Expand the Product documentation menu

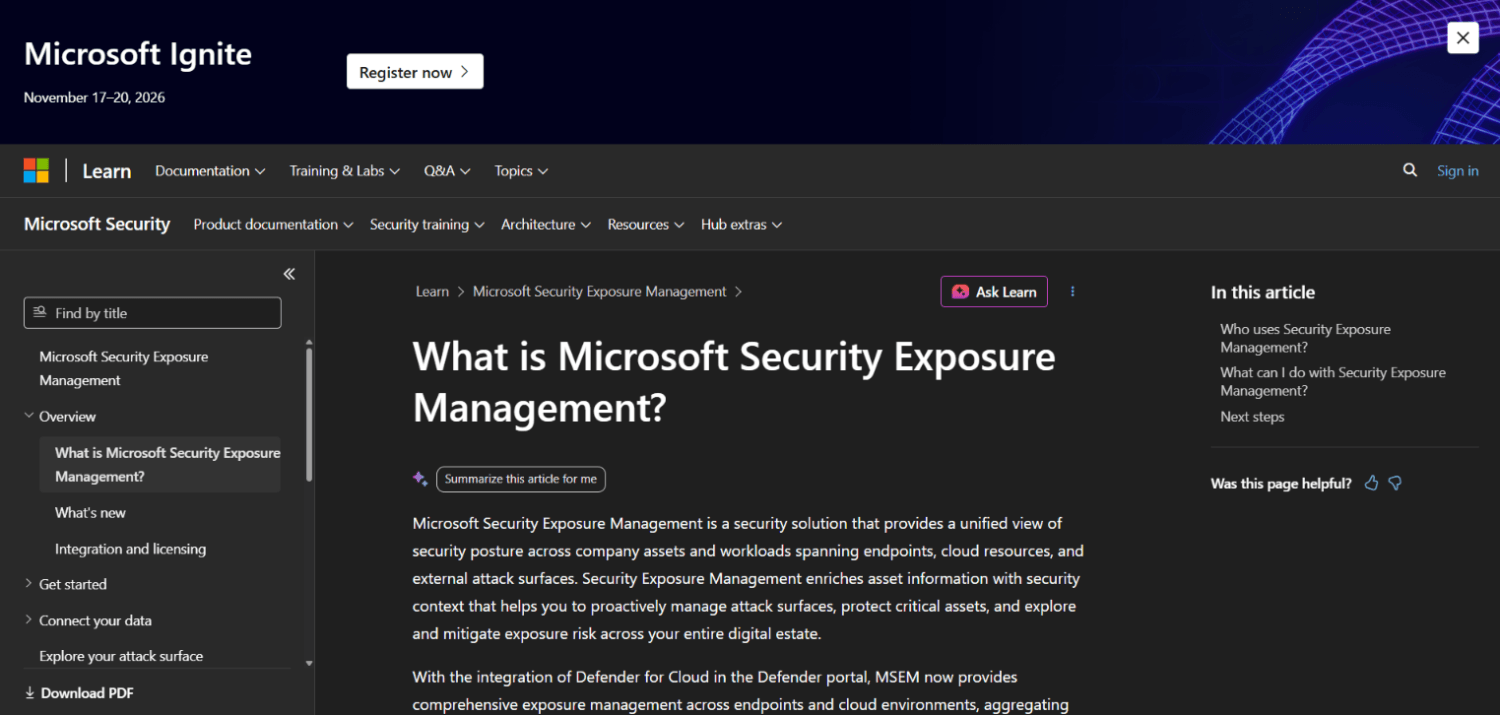click(x=273, y=224)
